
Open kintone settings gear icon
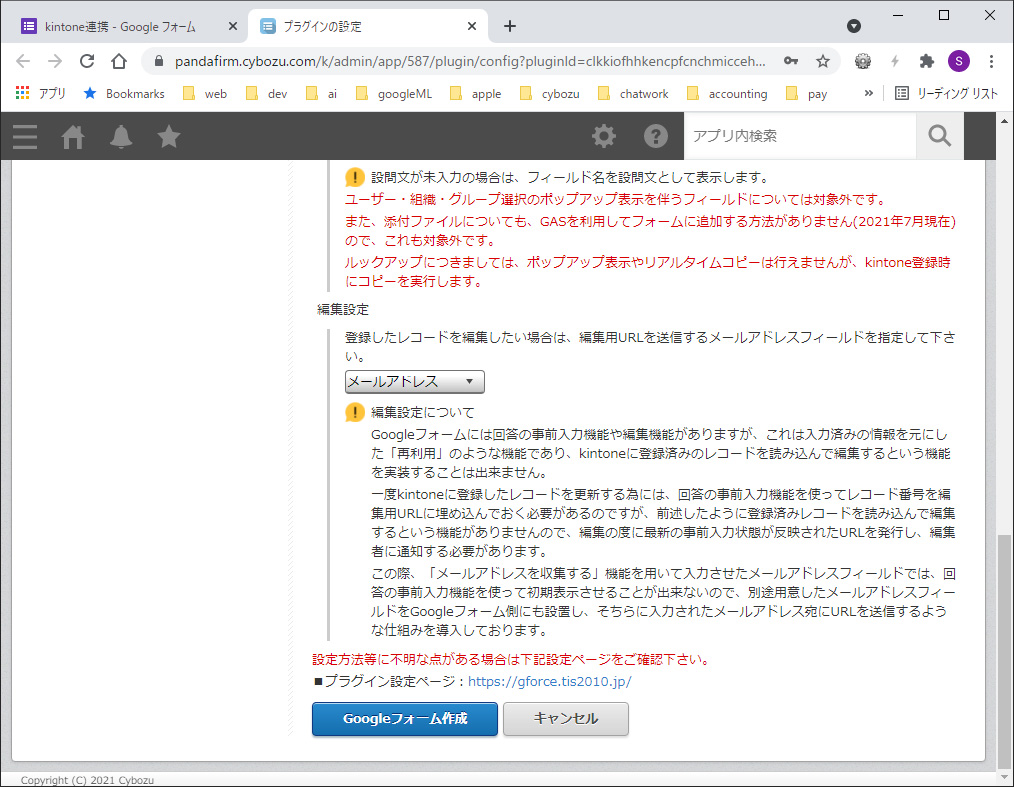(604, 136)
